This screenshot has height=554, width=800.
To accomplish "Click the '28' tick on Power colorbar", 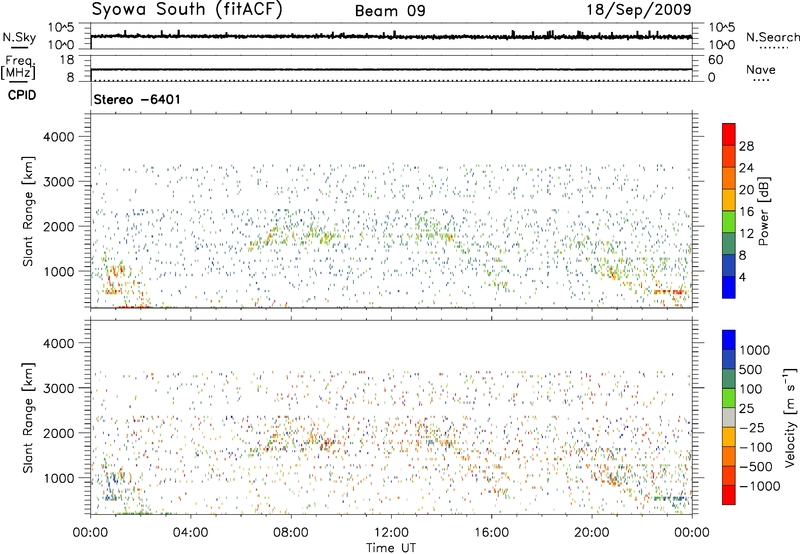I will [x=746, y=146].
